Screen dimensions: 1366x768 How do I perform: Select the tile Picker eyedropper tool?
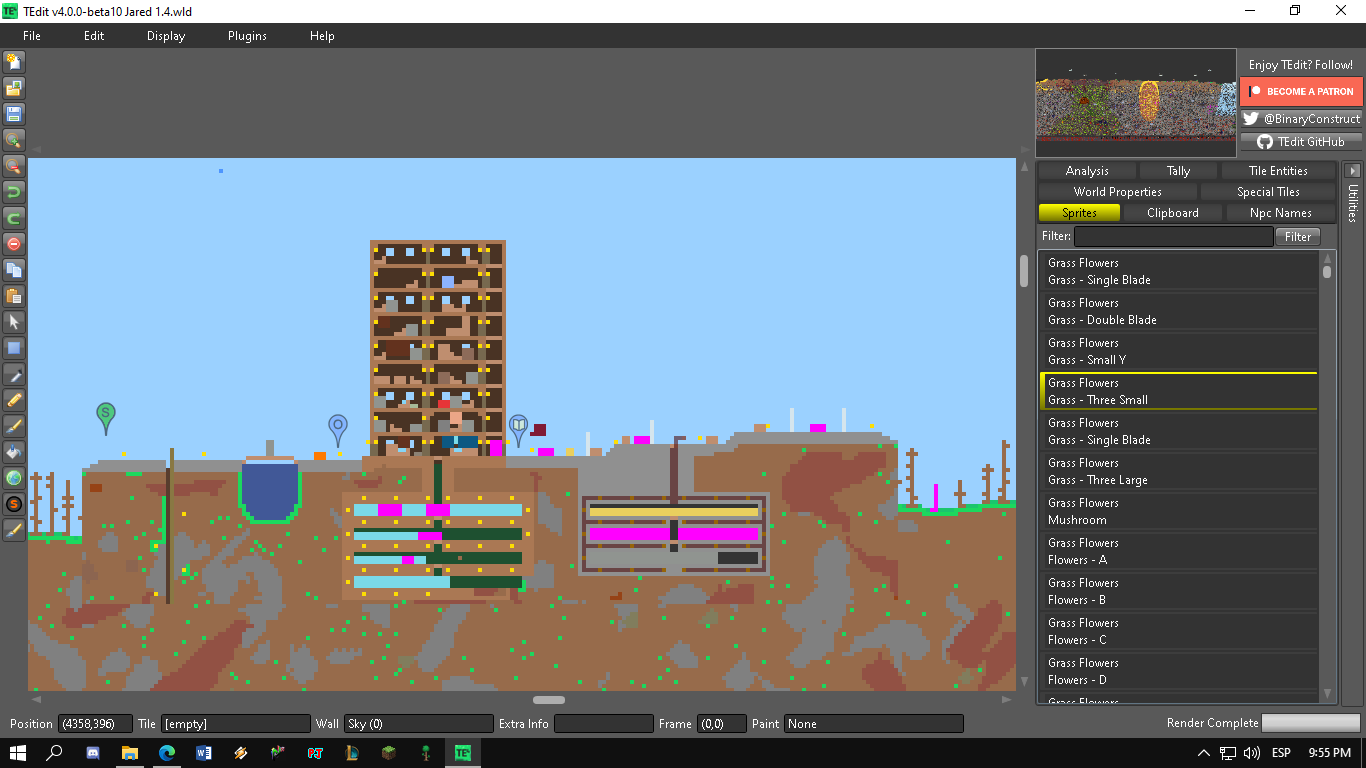tap(13, 373)
